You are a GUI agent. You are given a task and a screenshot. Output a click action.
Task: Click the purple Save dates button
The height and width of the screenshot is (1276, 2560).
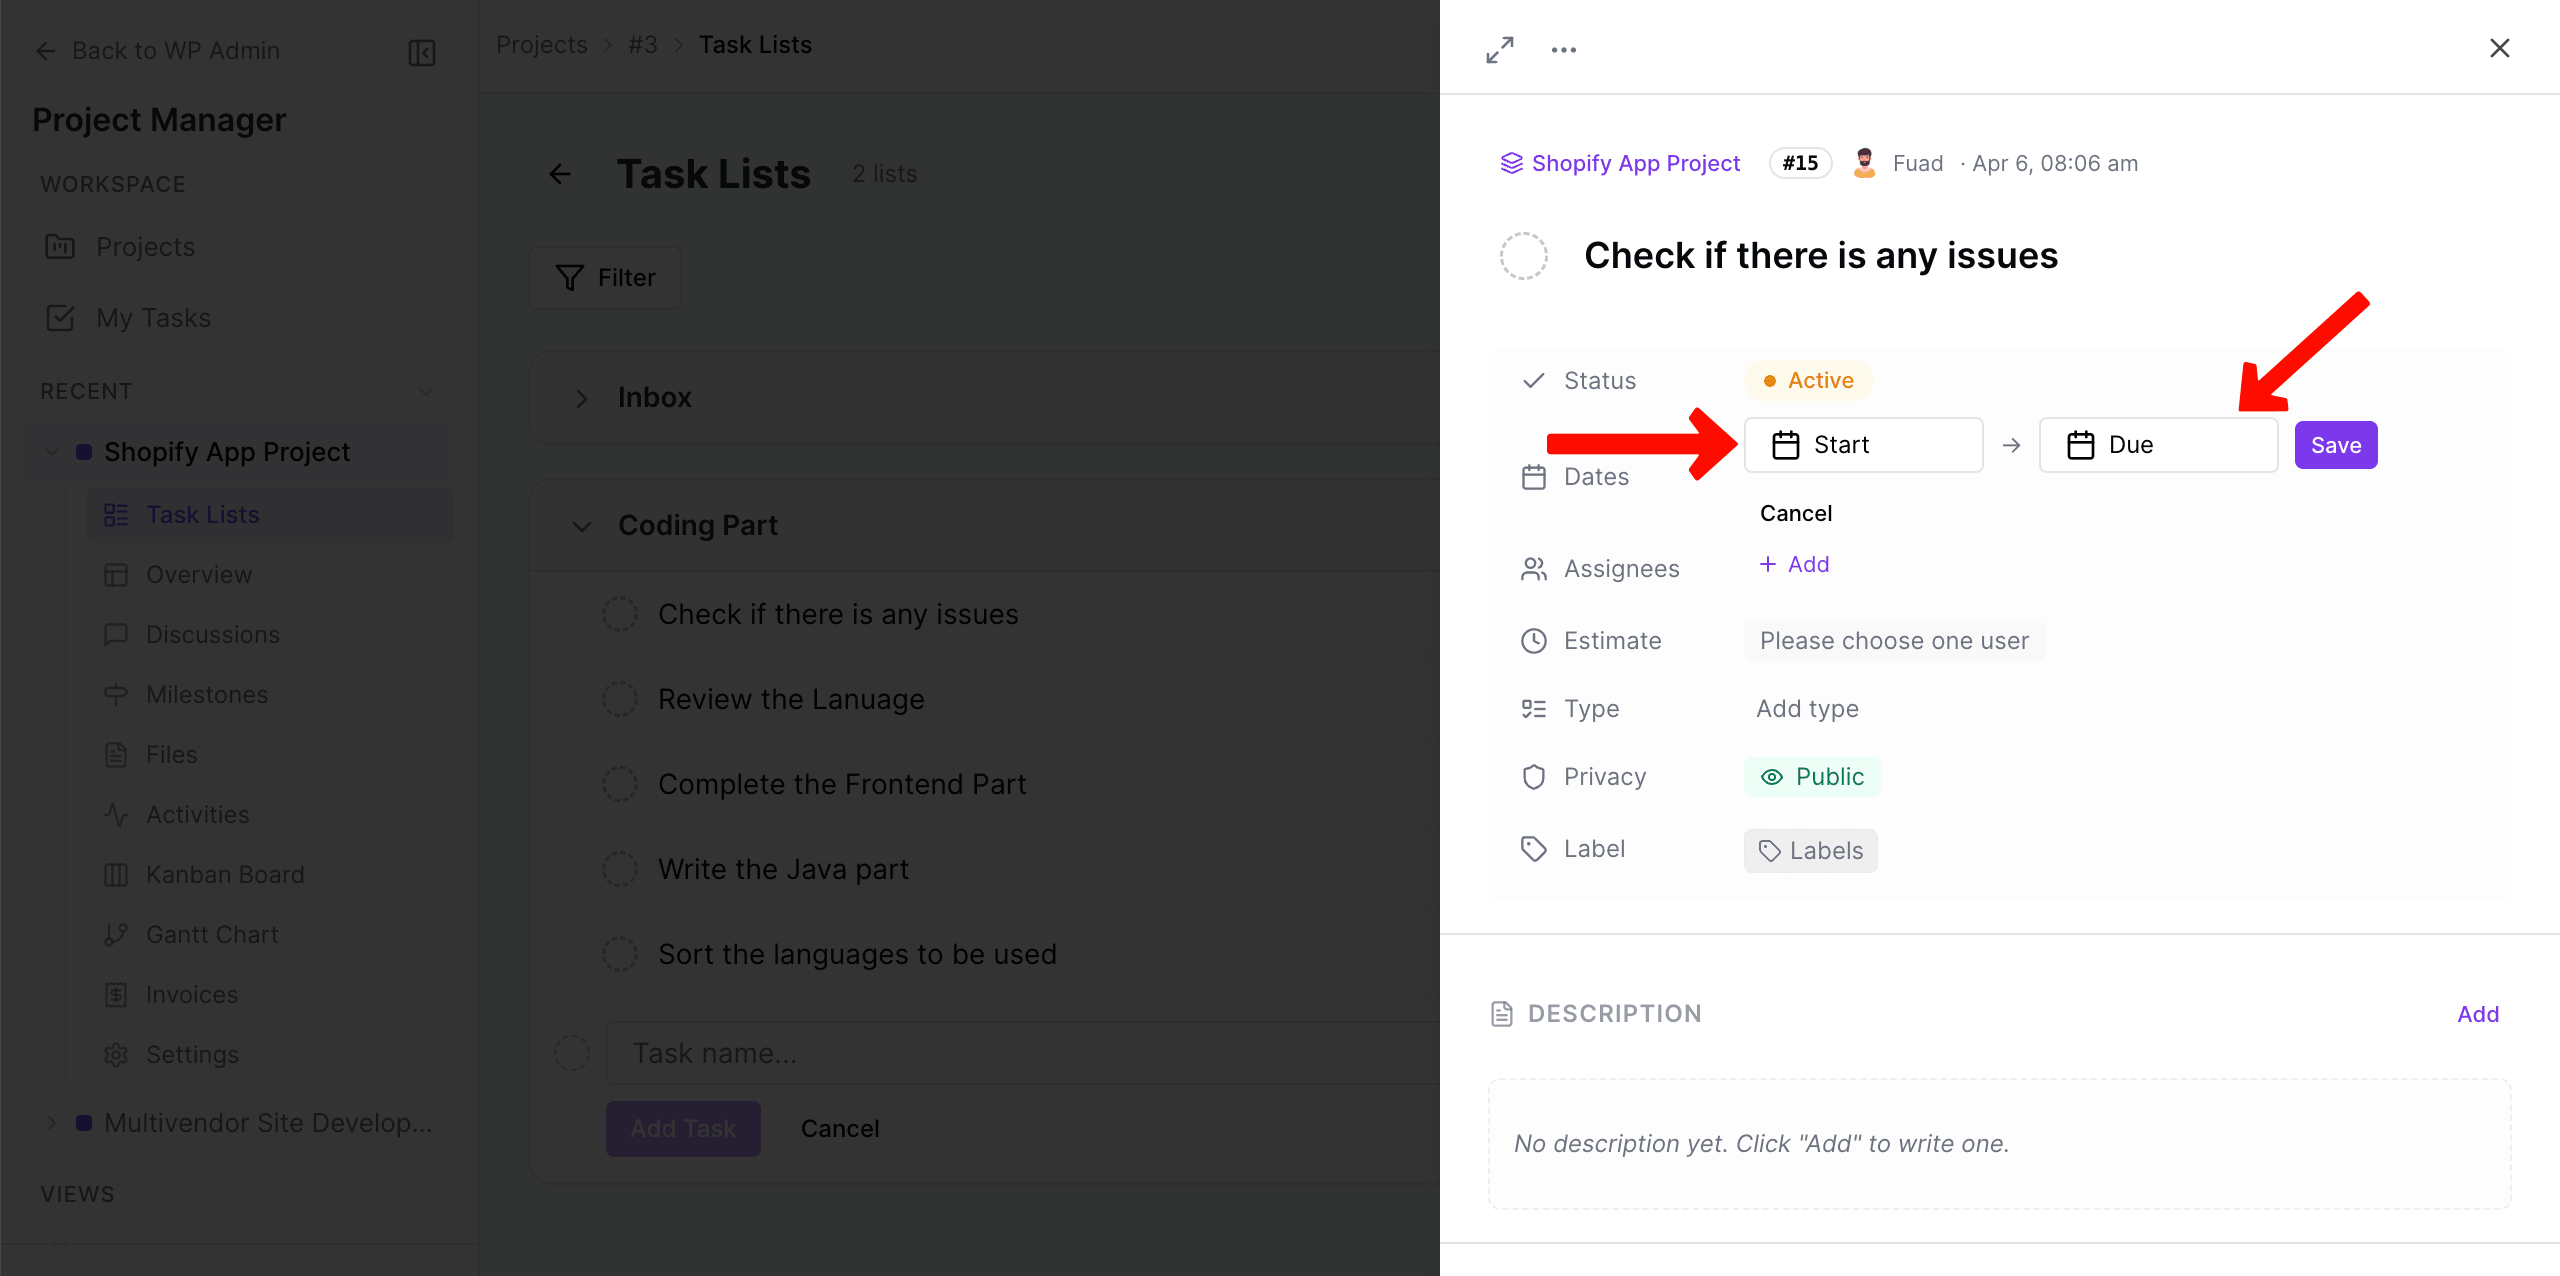[x=2335, y=445]
